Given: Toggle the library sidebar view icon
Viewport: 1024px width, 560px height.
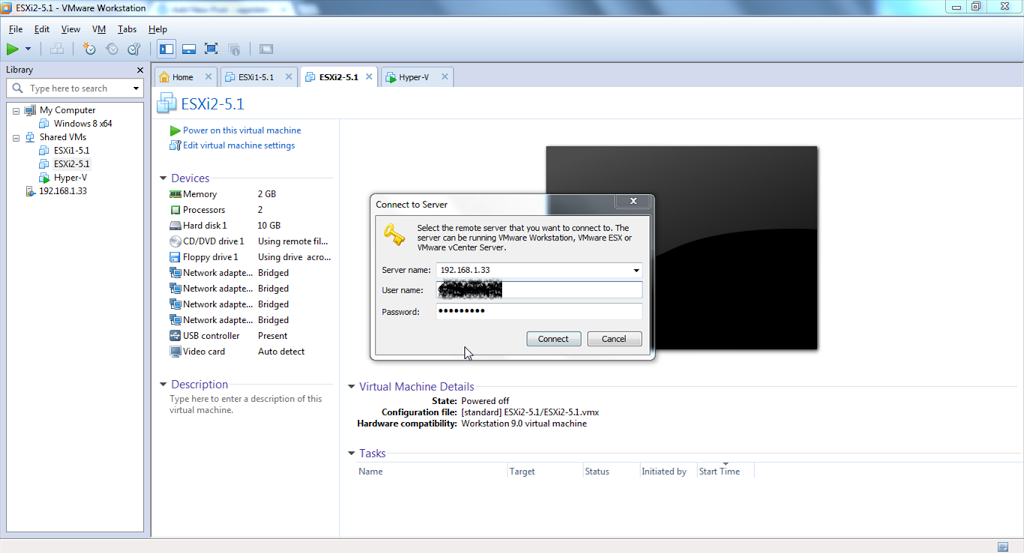Looking at the screenshot, I should (x=167, y=49).
